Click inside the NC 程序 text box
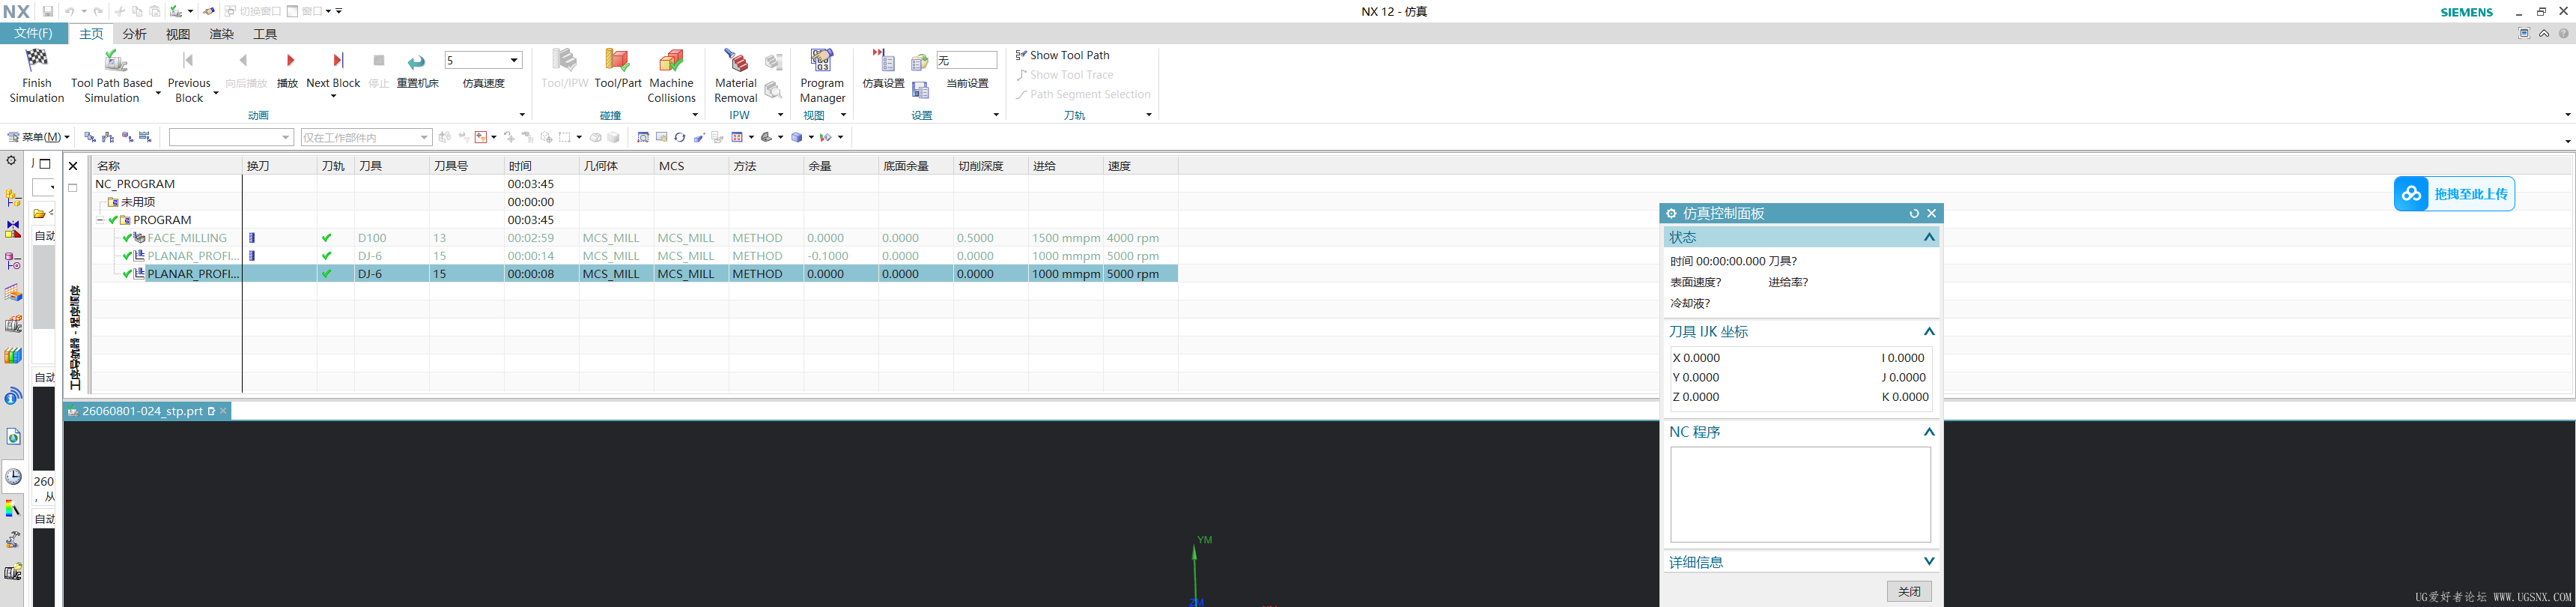This screenshot has height=607, width=2576. pyautogui.click(x=1800, y=494)
